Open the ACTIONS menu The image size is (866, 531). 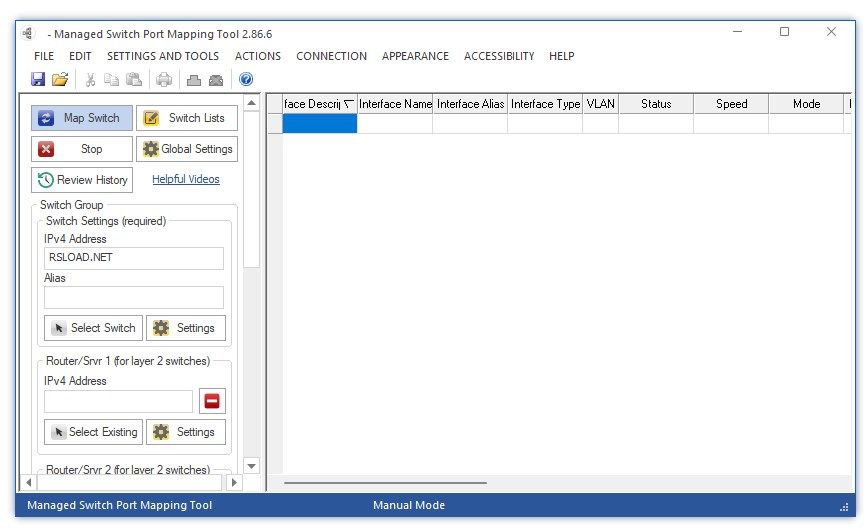coord(258,56)
